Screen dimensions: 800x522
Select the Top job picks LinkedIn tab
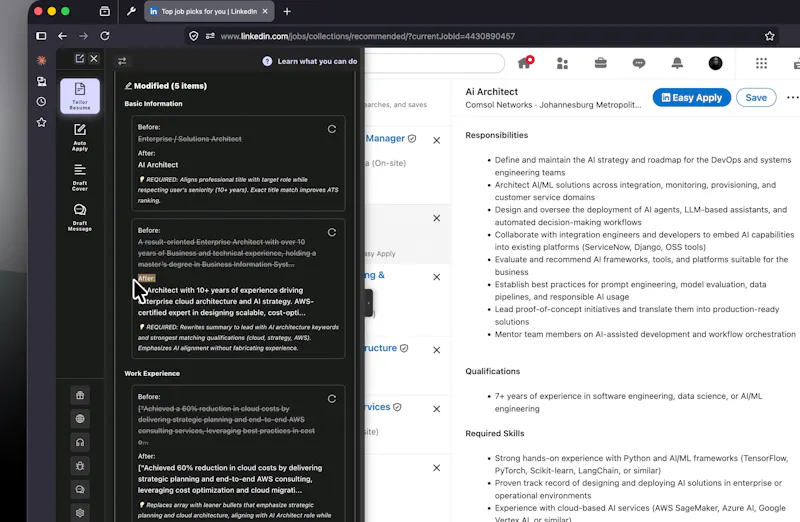click(209, 11)
